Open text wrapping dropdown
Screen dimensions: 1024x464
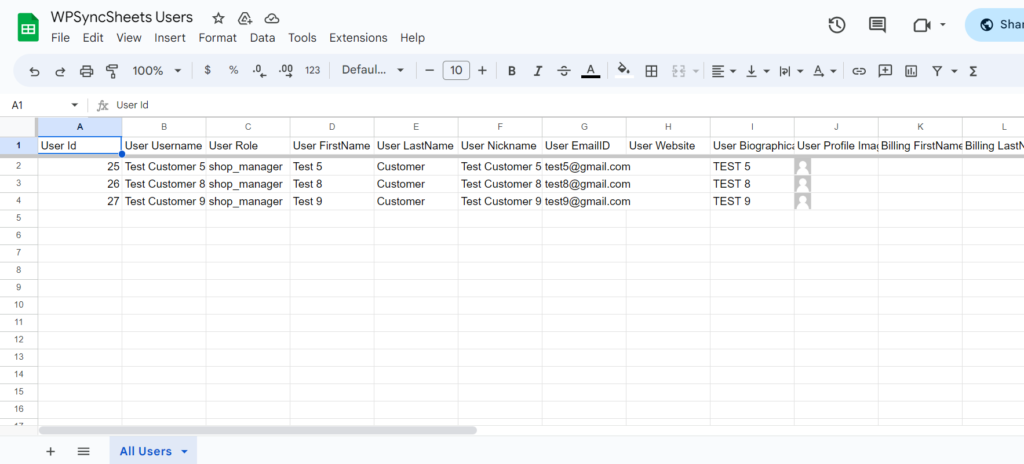(x=791, y=71)
